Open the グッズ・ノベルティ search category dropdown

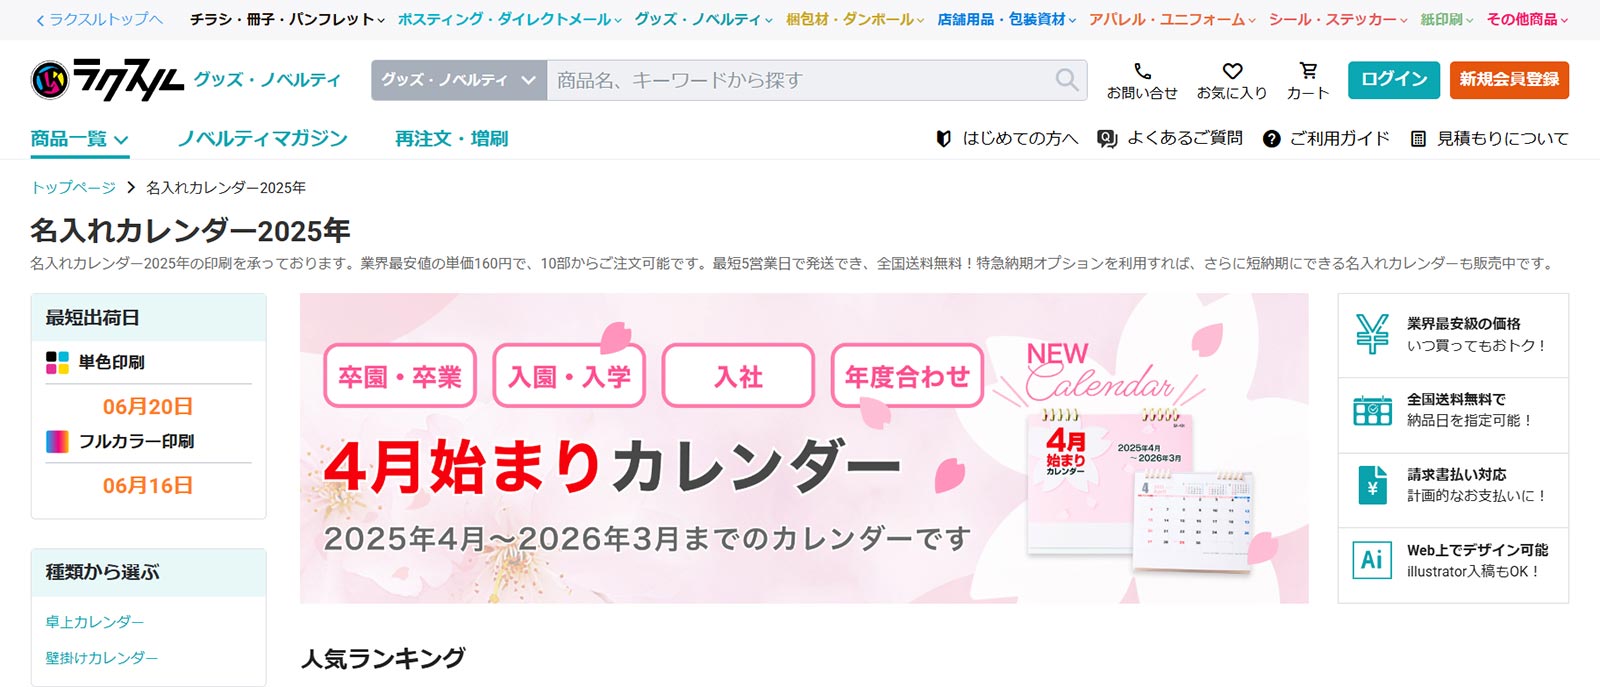[x=459, y=80]
